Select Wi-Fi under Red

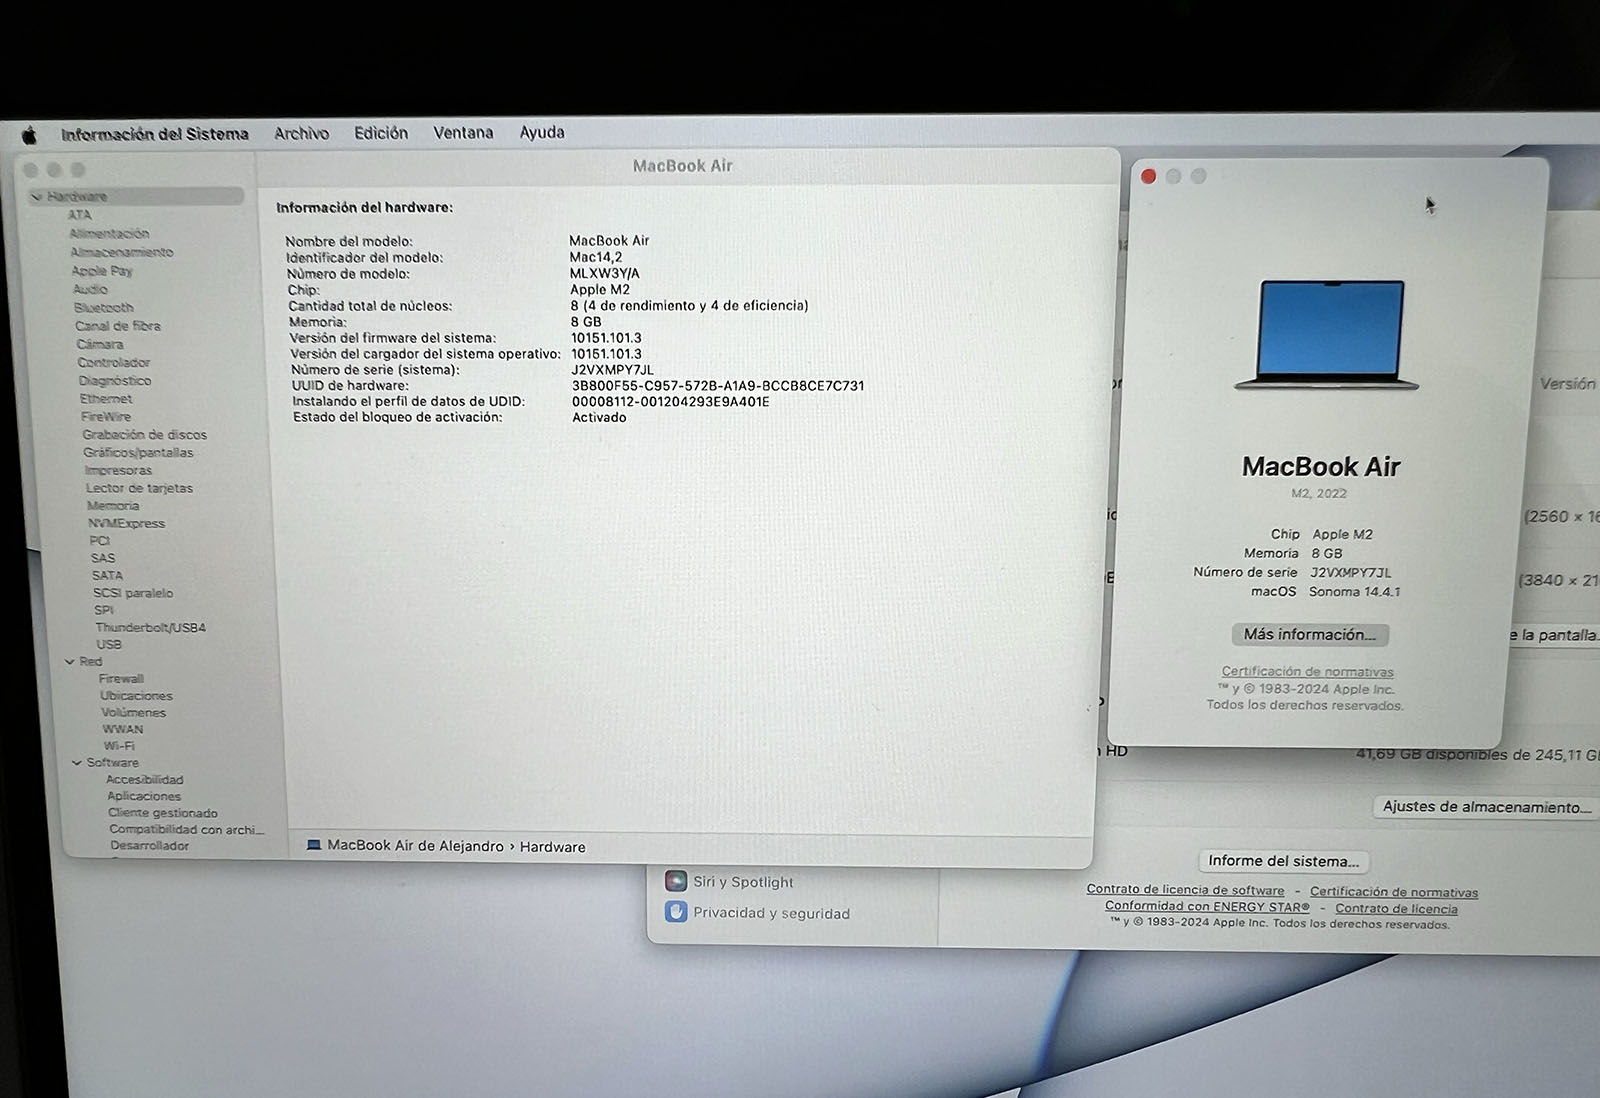point(119,746)
